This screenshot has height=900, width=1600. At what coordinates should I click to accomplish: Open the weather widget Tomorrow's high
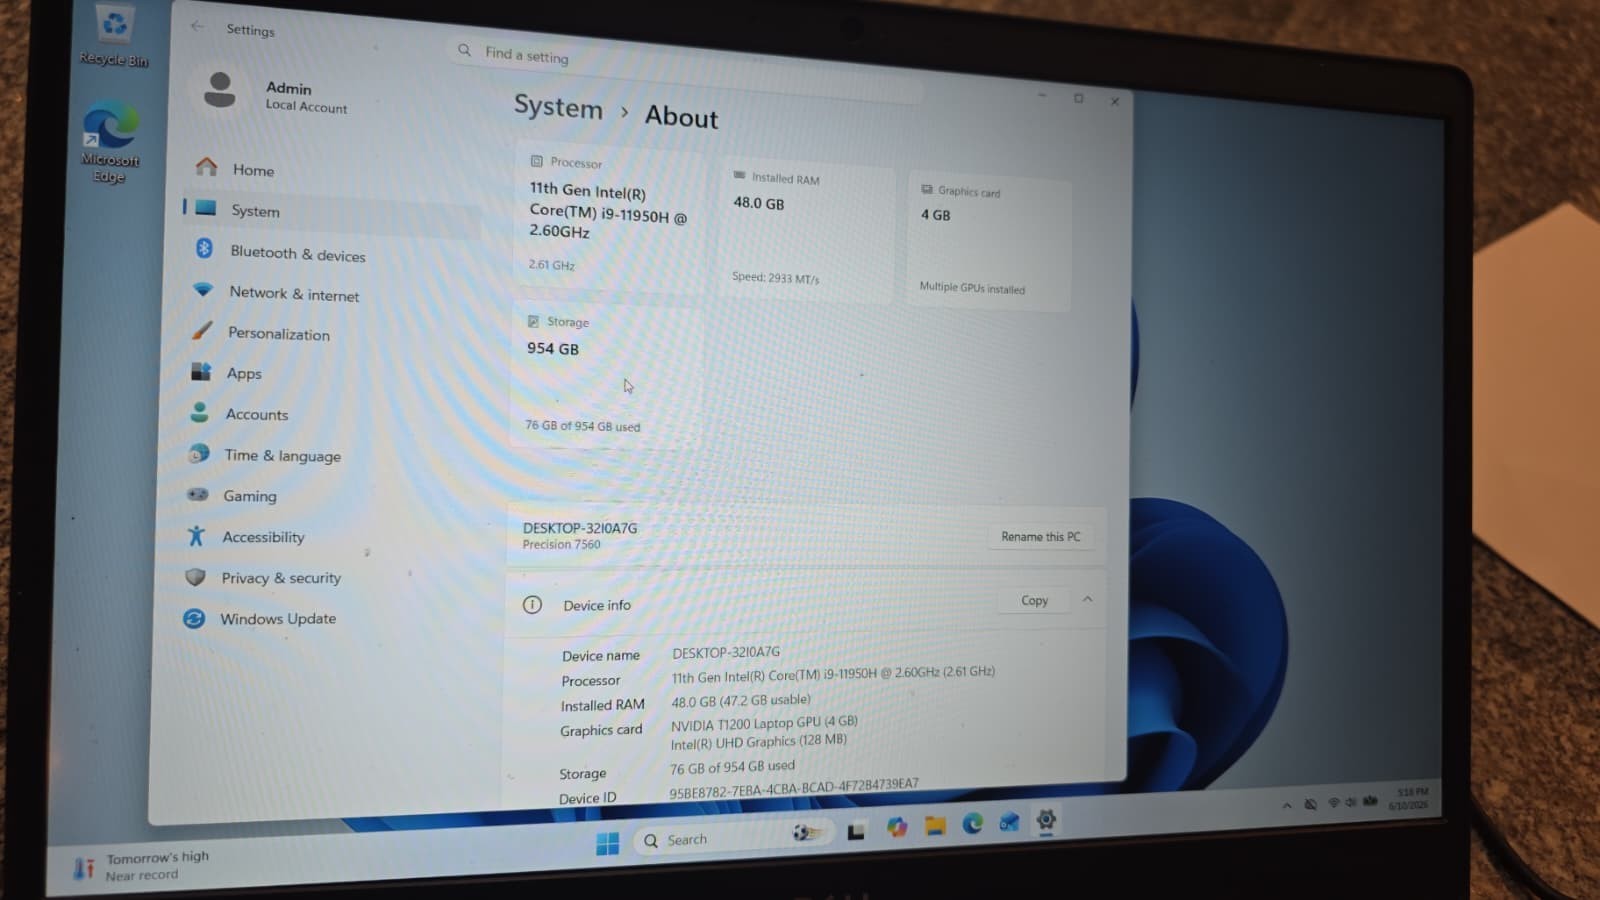tap(140, 866)
